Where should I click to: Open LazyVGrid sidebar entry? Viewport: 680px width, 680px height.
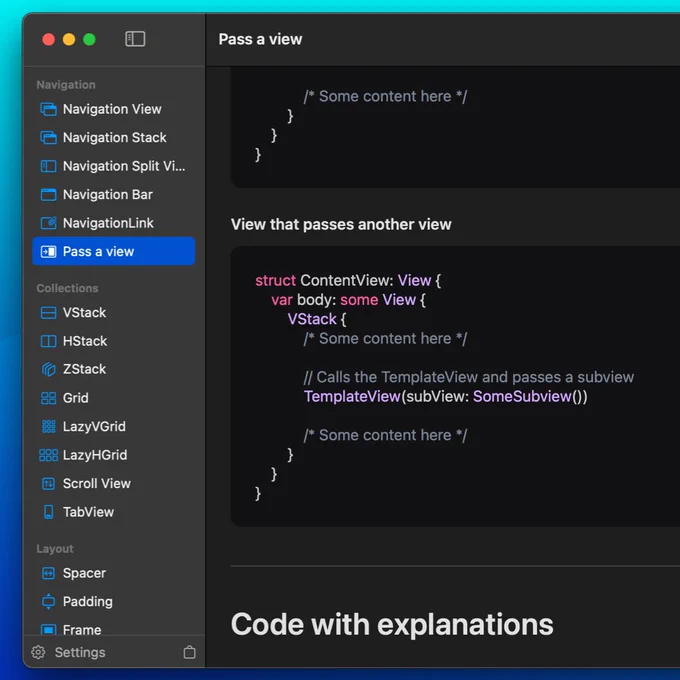[114, 427]
